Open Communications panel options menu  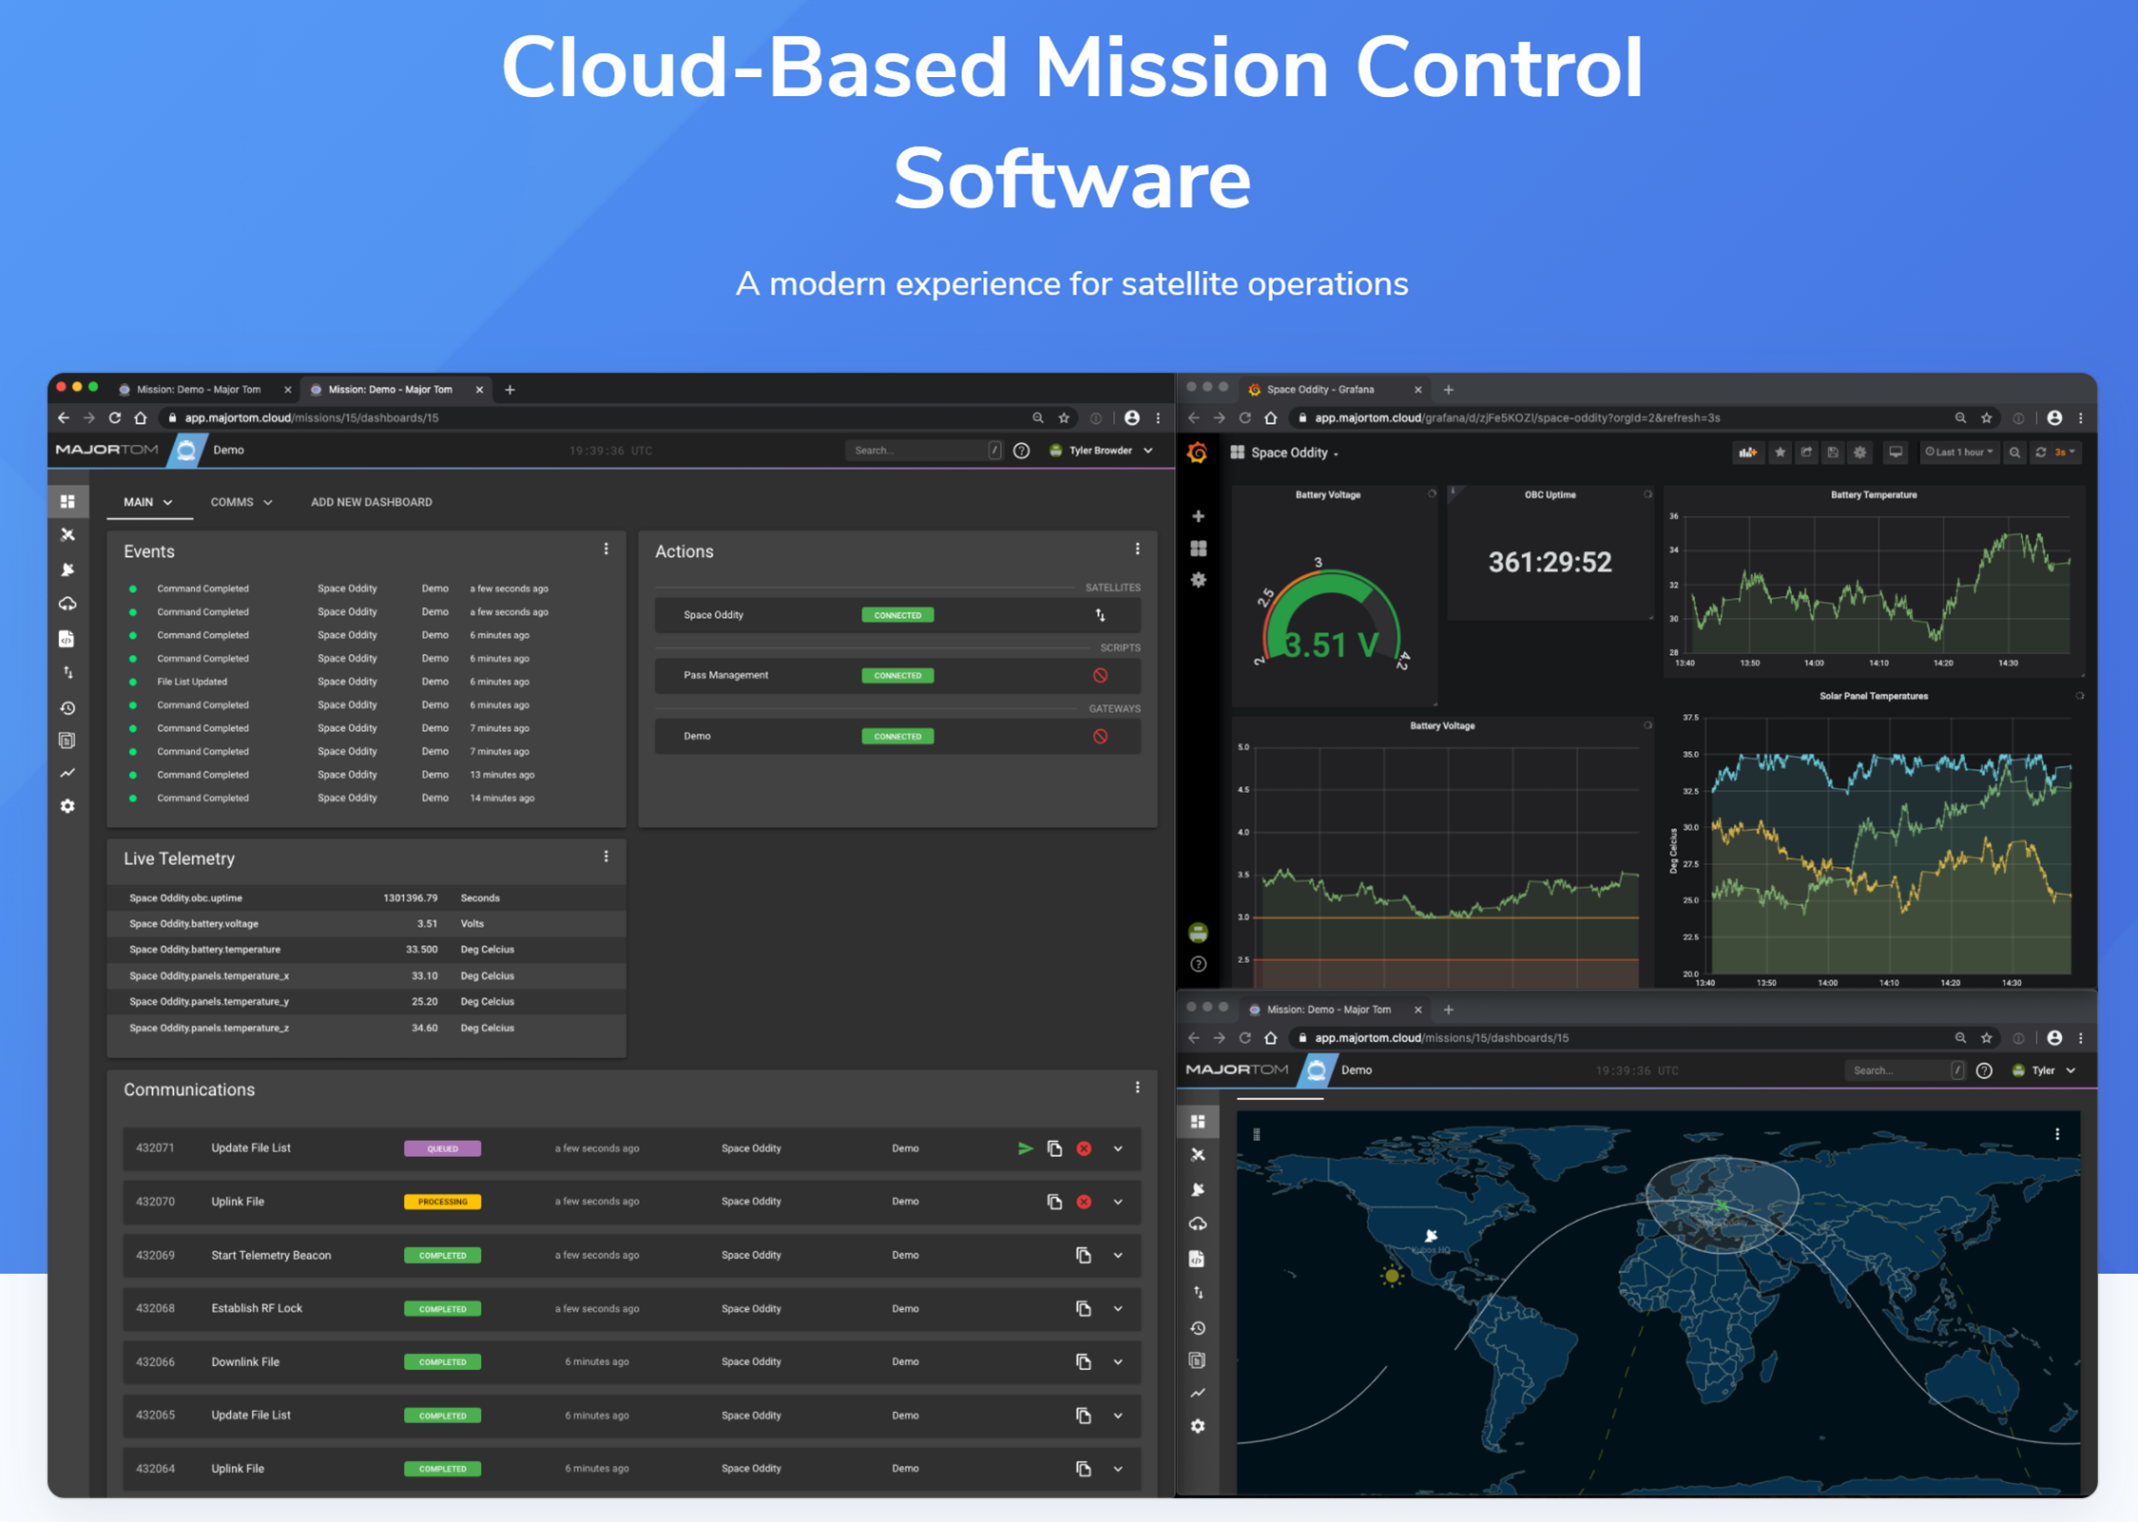[x=1137, y=1088]
